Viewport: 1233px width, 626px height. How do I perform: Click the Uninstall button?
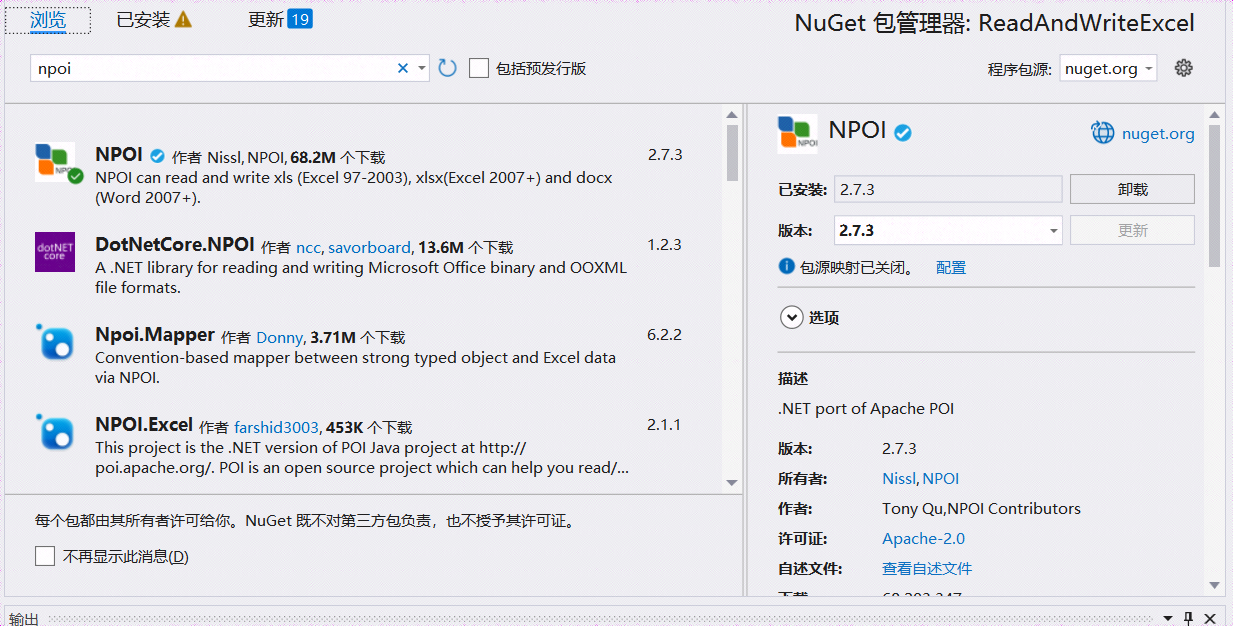1132,189
